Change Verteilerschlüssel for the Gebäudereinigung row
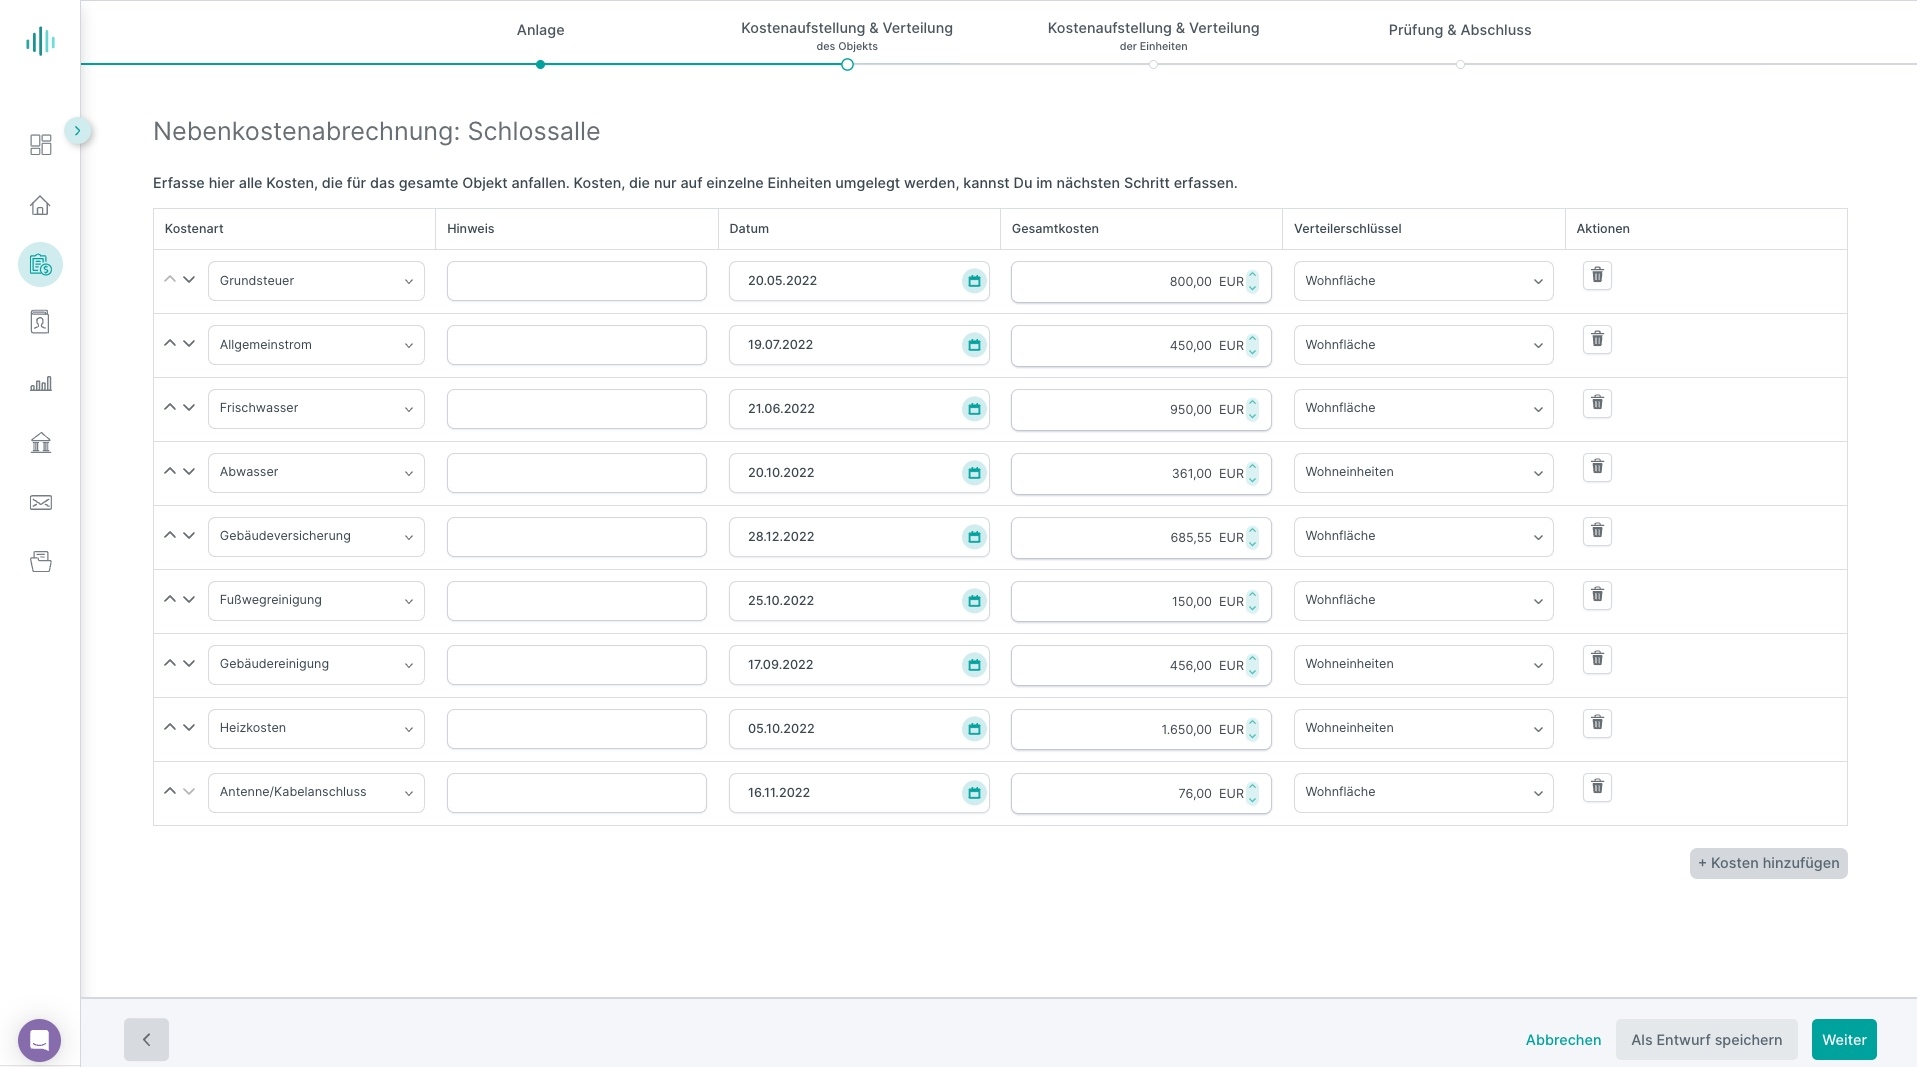This screenshot has width=1917, height=1067. 1423,665
